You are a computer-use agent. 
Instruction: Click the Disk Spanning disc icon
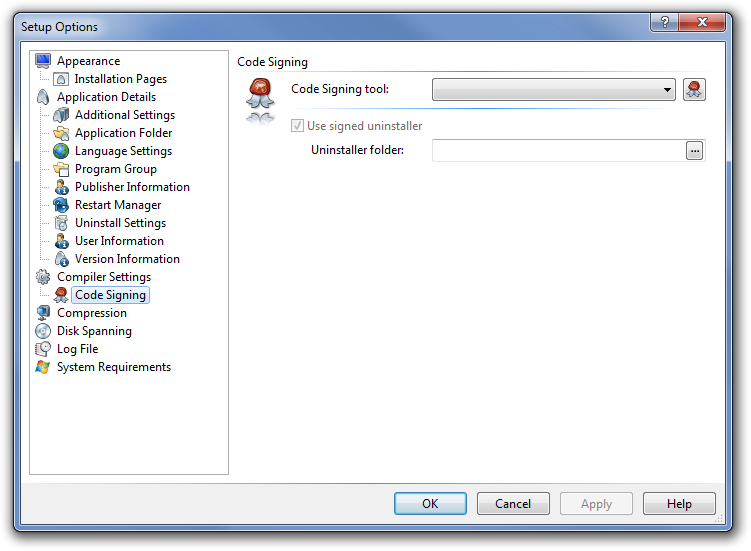click(x=43, y=331)
